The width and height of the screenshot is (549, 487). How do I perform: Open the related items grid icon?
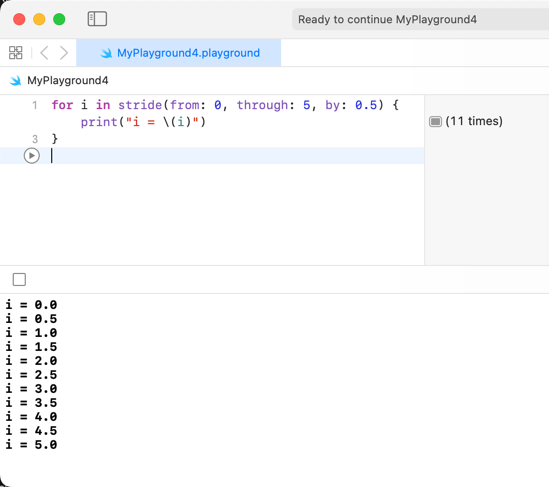[15, 53]
